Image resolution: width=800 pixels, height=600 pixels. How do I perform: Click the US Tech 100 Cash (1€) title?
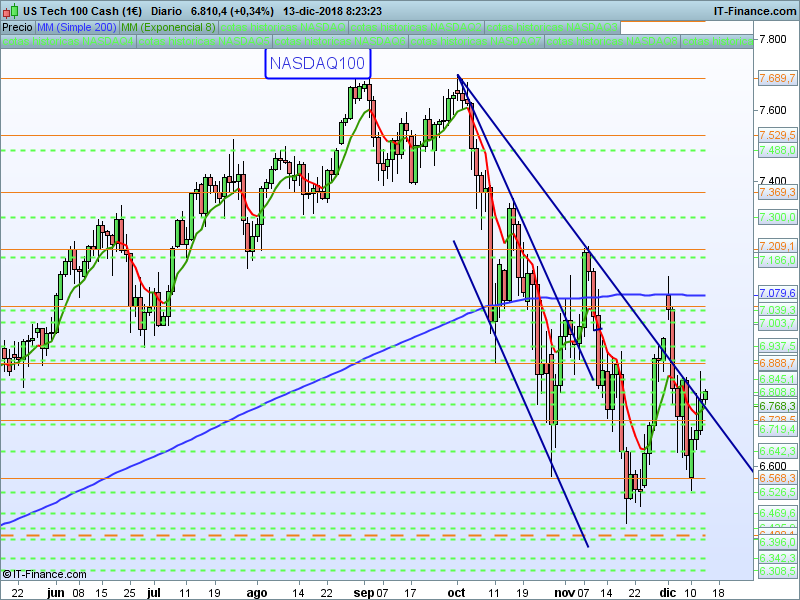pos(83,11)
